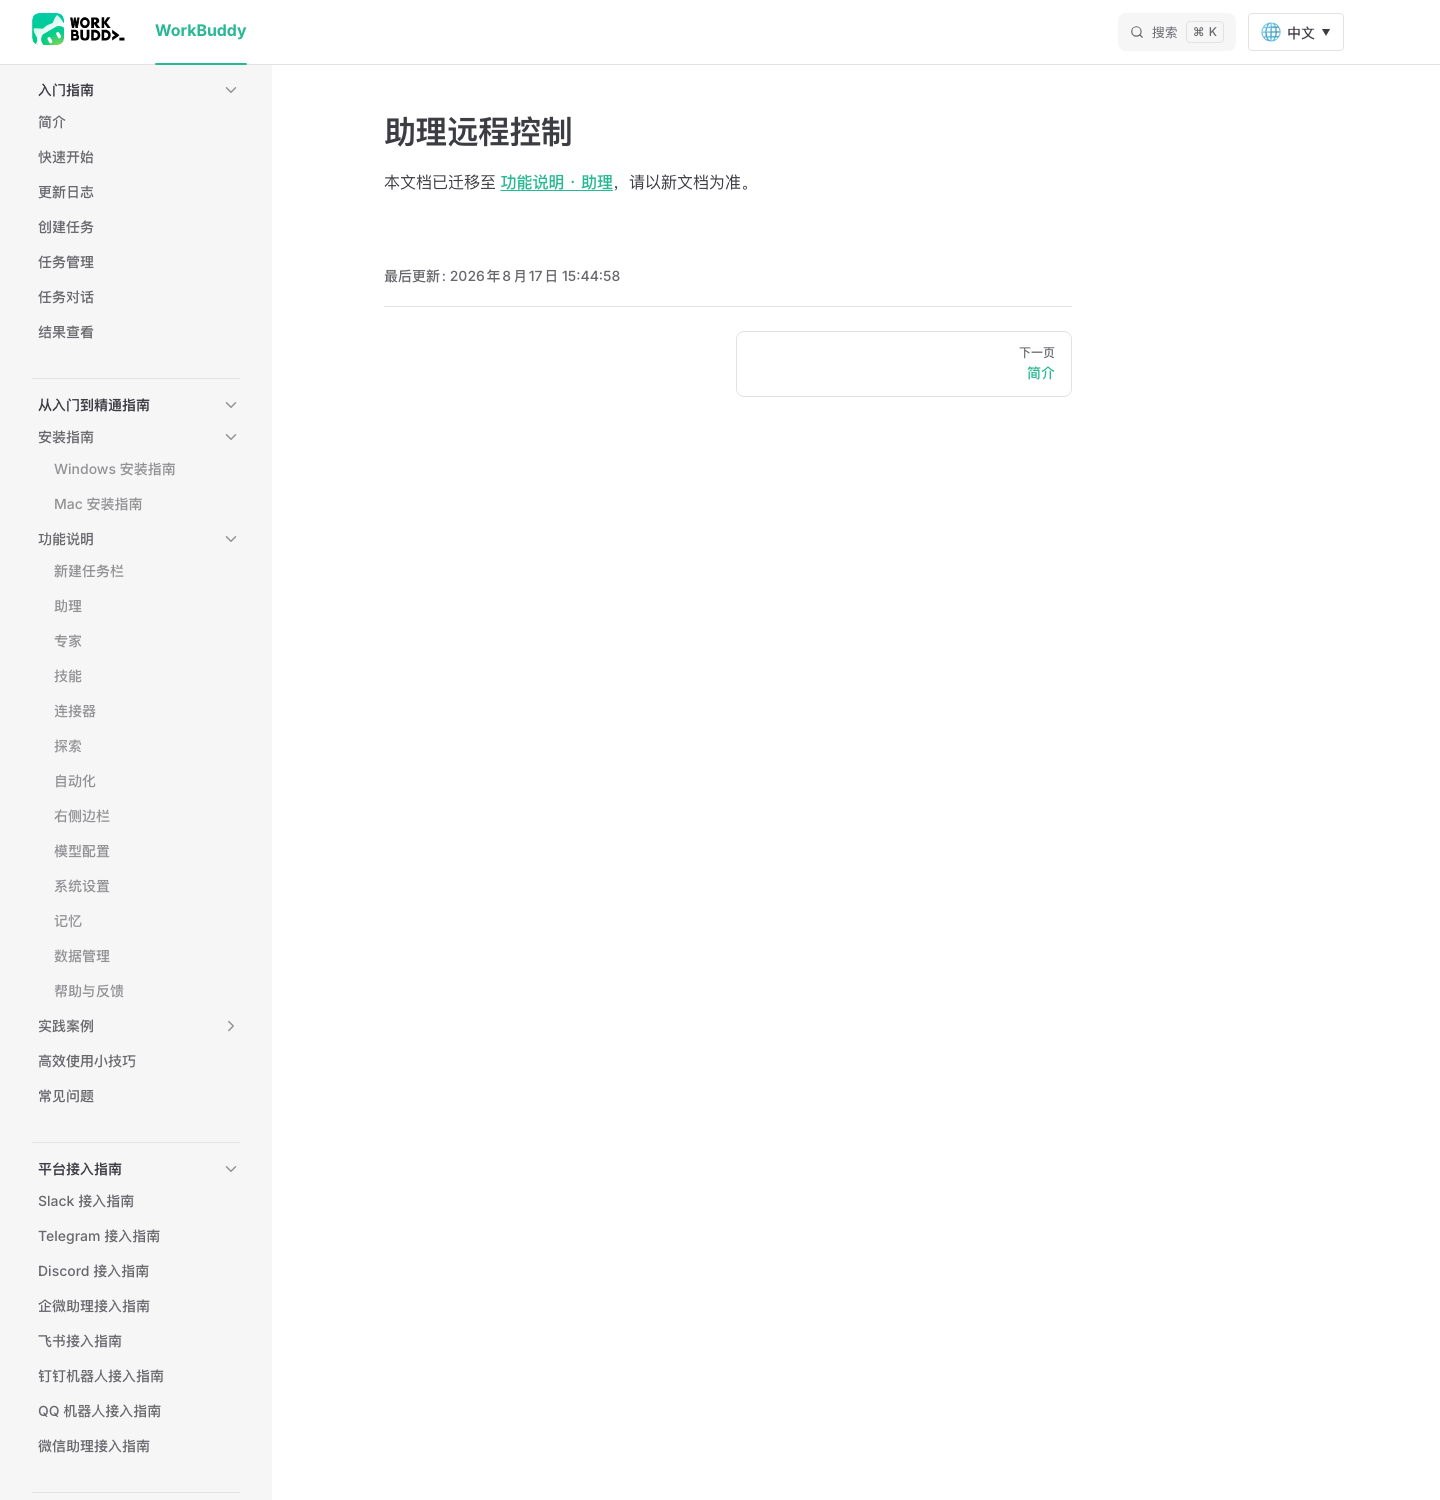Open 任务管理 in the sidebar
This screenshot has height=1500, width=1440.
(x=66, y=262)
